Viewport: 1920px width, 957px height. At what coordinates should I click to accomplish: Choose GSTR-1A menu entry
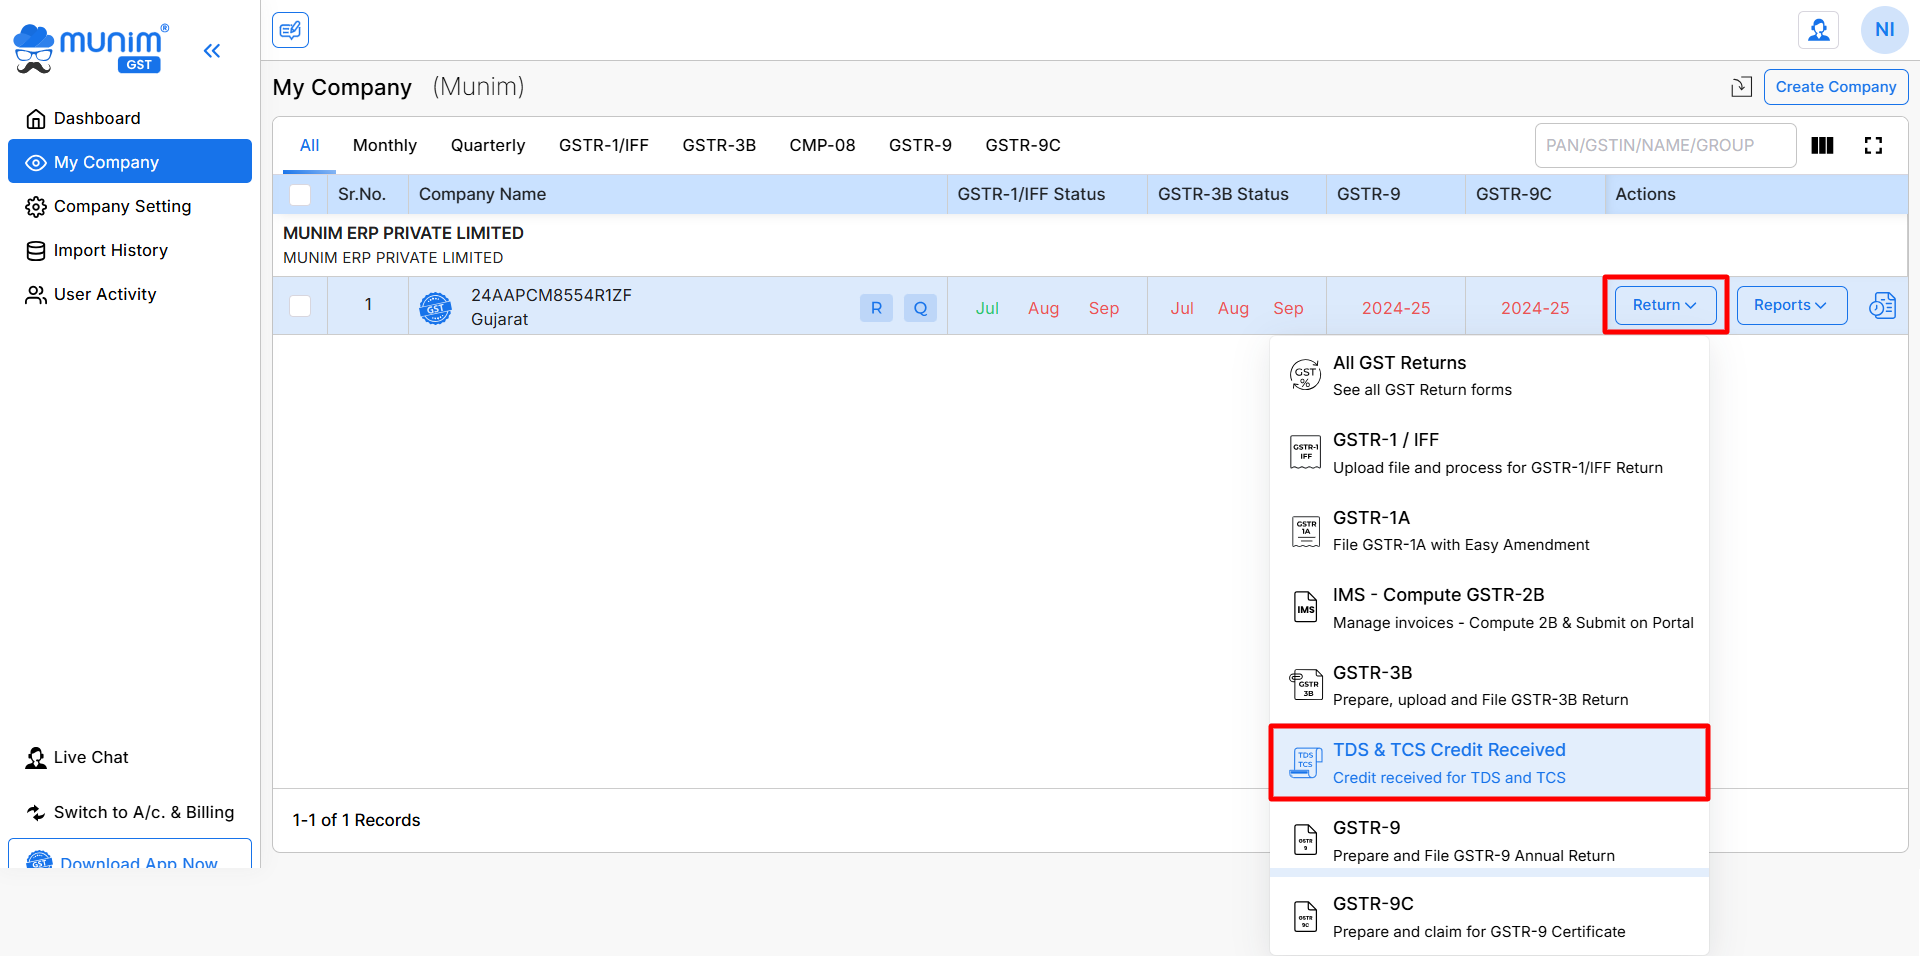click(x=1489, y=531)
